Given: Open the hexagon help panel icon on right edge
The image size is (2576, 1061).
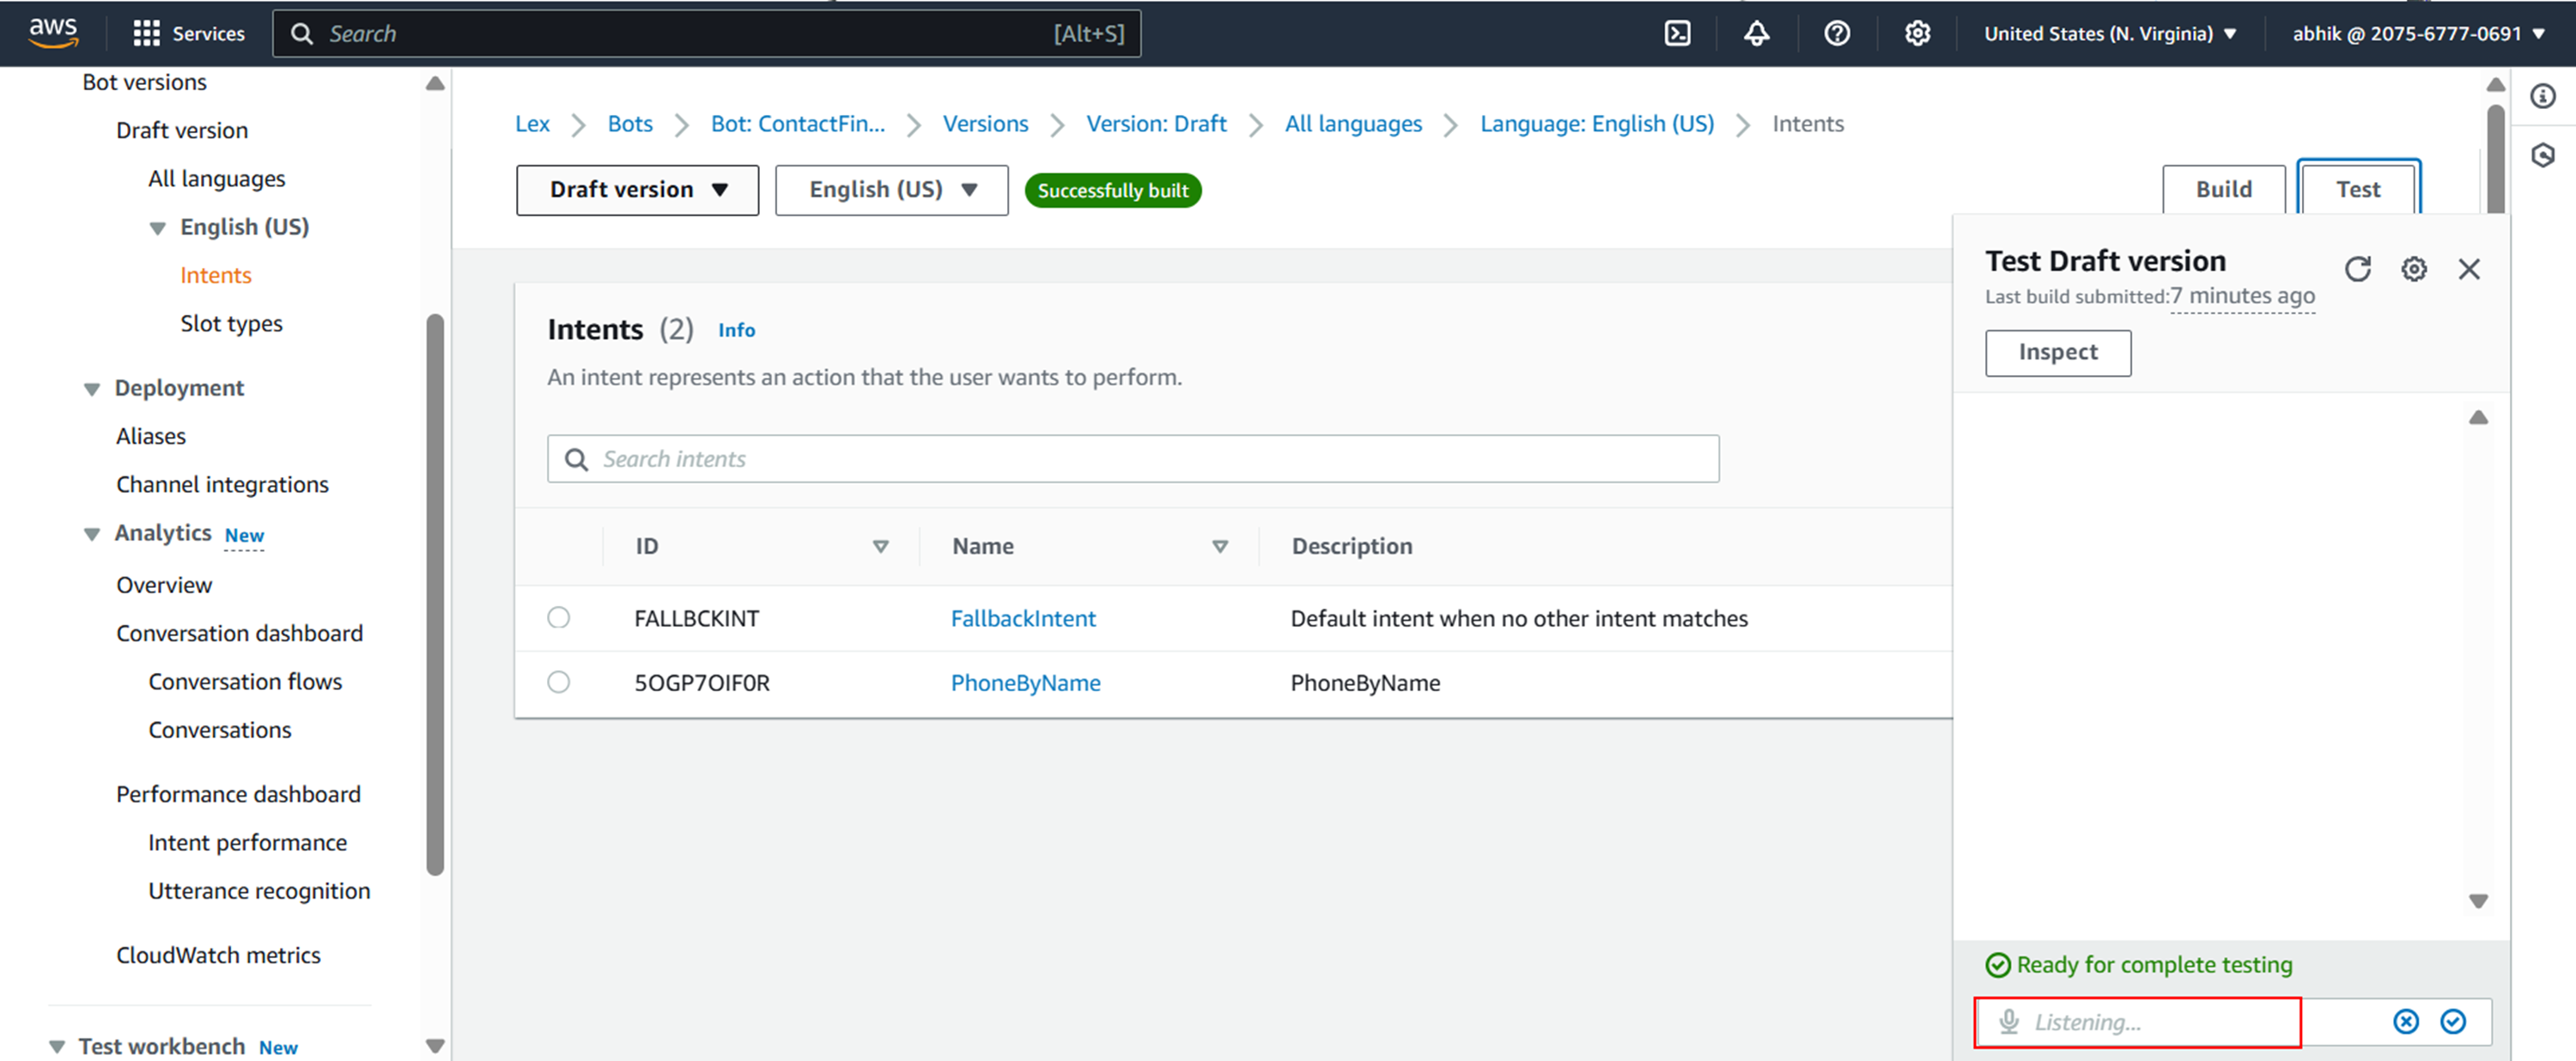Looking at the screenshot, I should tap(2542, 155).
